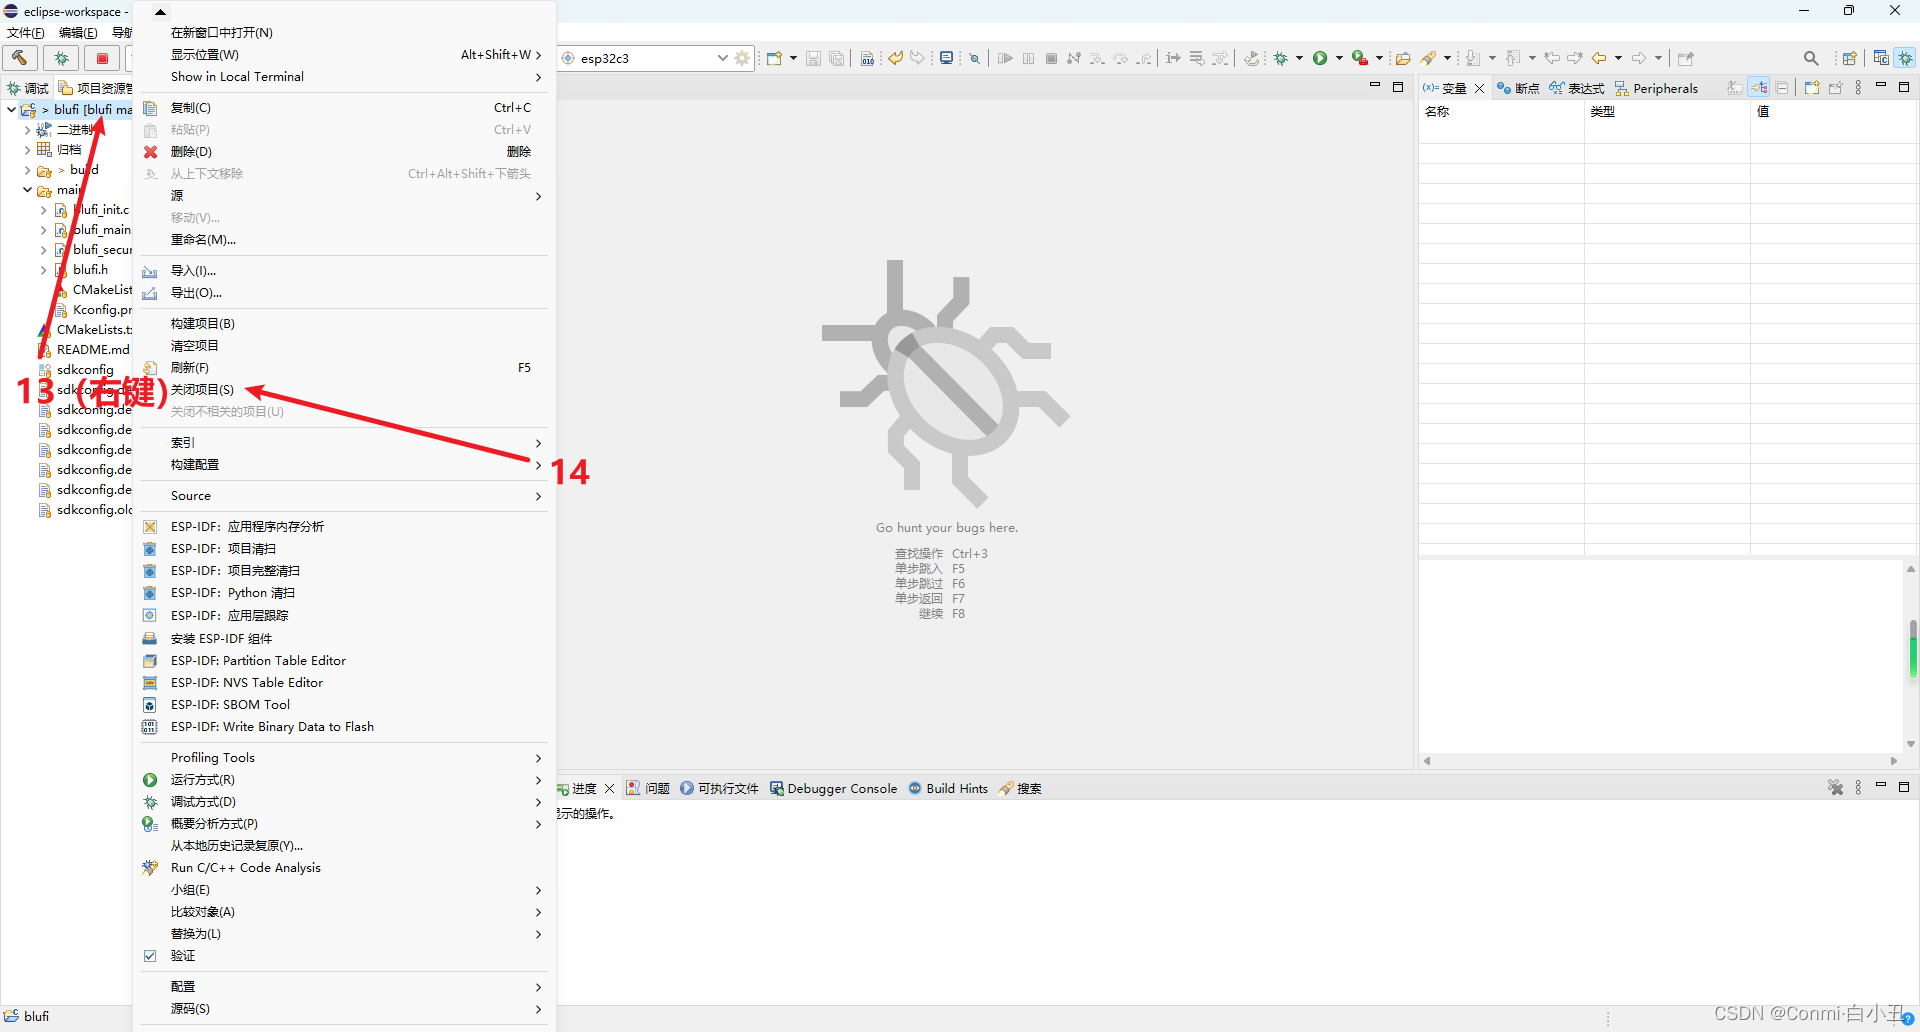
Task: Click the Forward navigation arrow
Action: (1639, 58)
